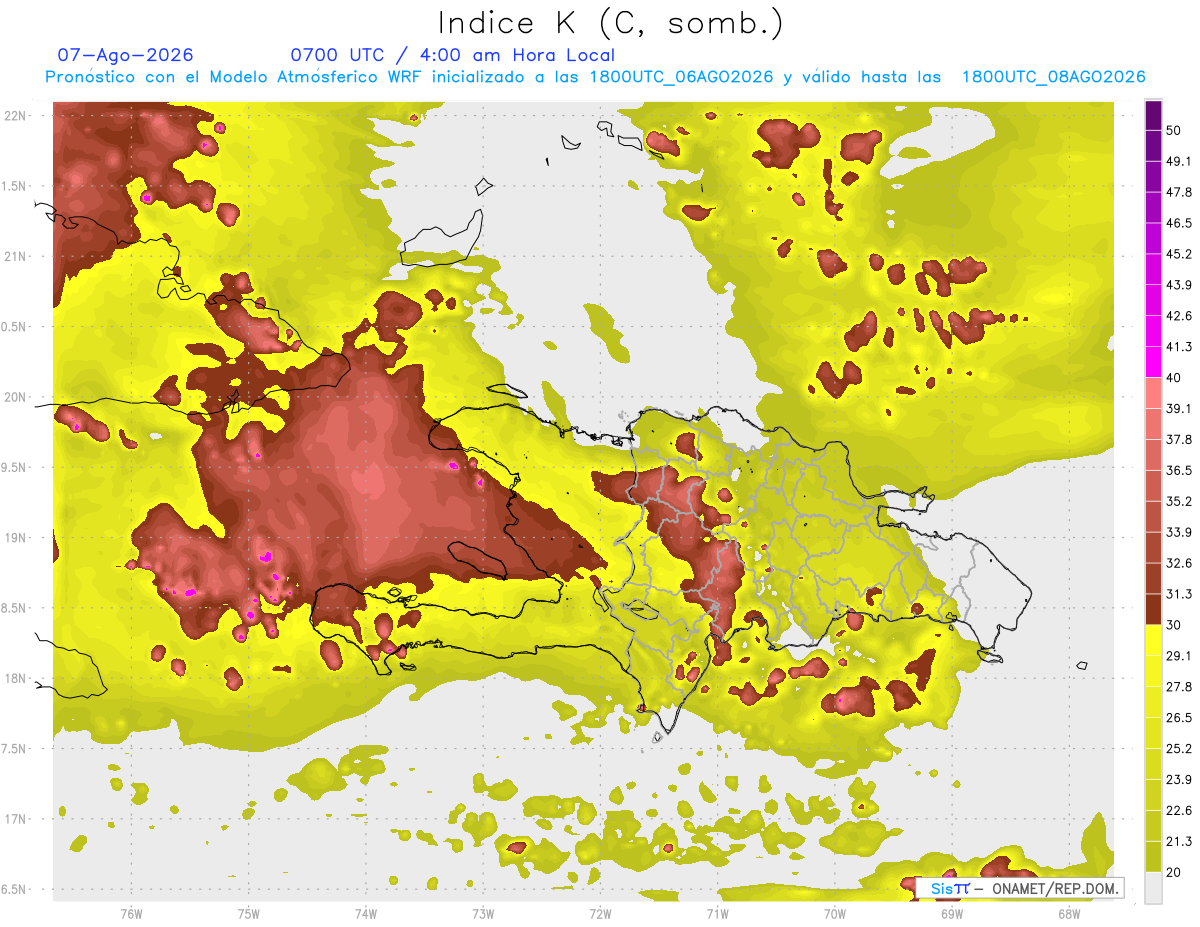1200x927 pixels.
Task: Click the colorbar value '47.8'
Action: click(x=1179, y=191)
